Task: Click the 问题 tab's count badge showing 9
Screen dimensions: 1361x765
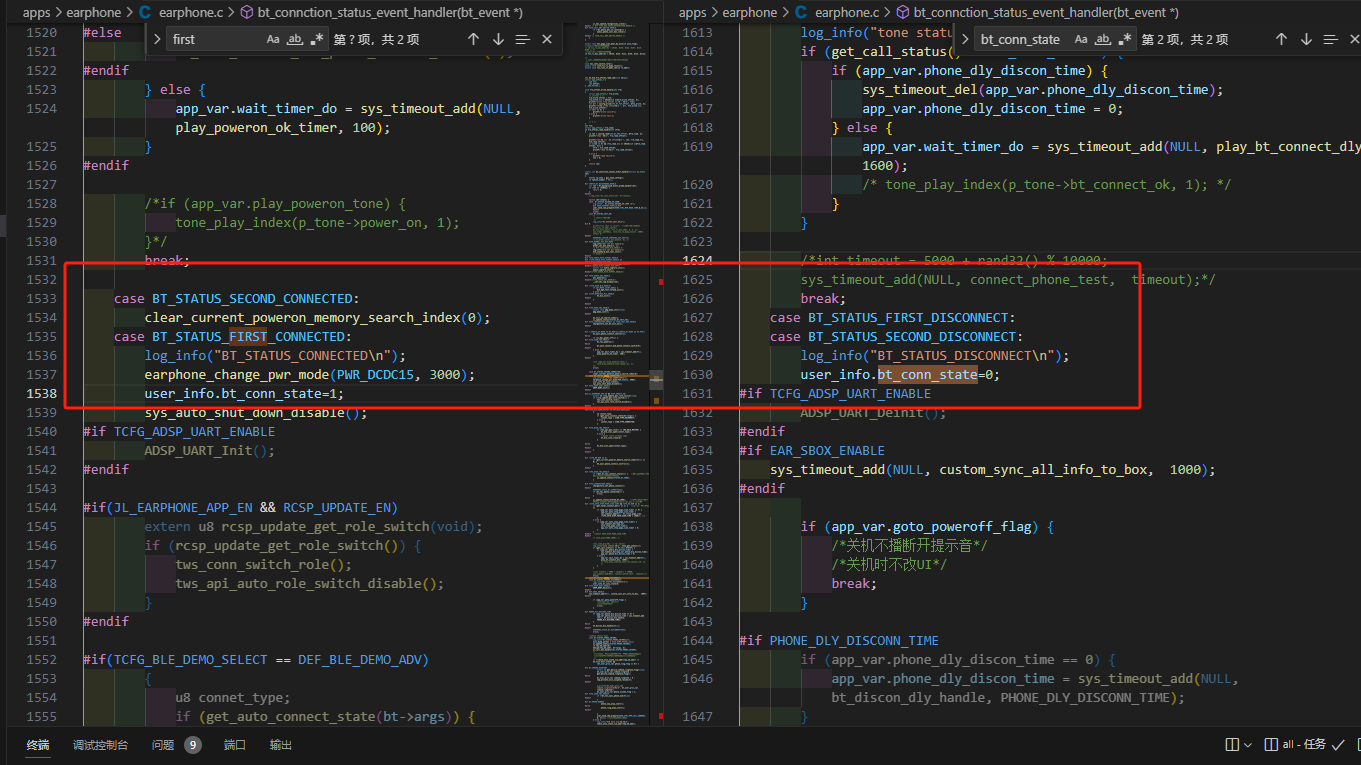Action: tap(192, 745)
